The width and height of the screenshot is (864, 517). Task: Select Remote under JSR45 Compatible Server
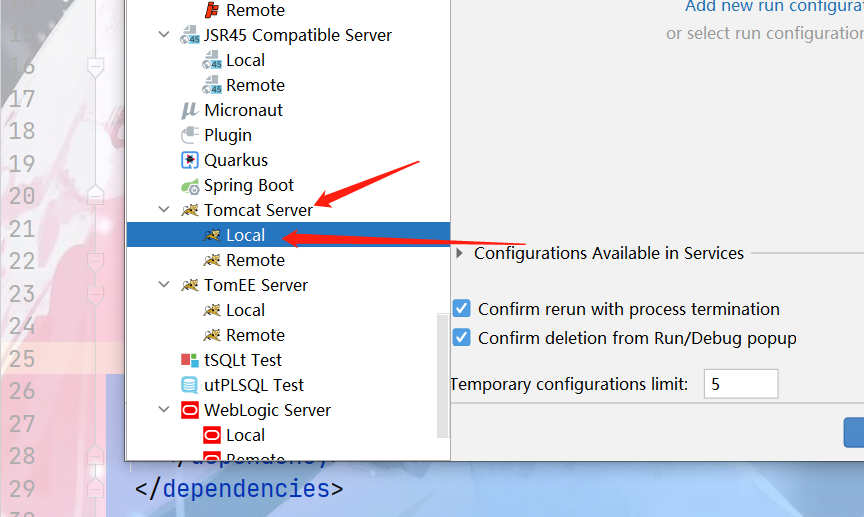pos(255,85)
